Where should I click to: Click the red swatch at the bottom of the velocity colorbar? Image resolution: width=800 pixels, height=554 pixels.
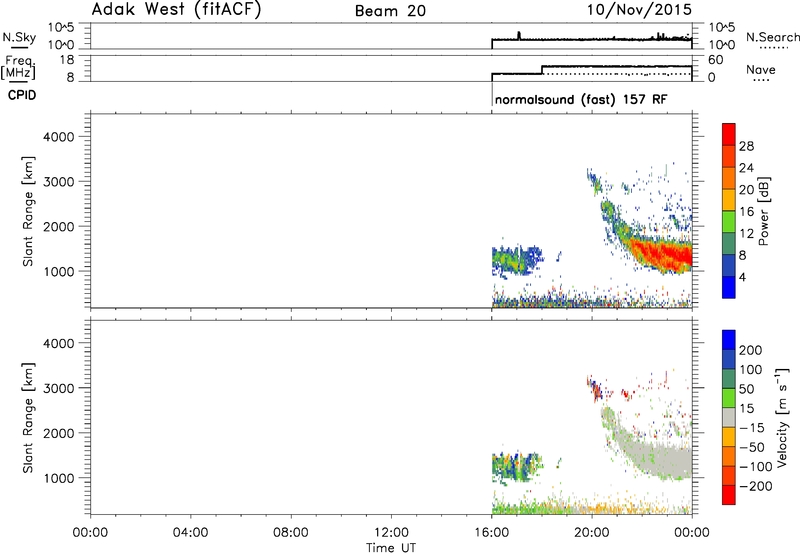tap(729, 495)
